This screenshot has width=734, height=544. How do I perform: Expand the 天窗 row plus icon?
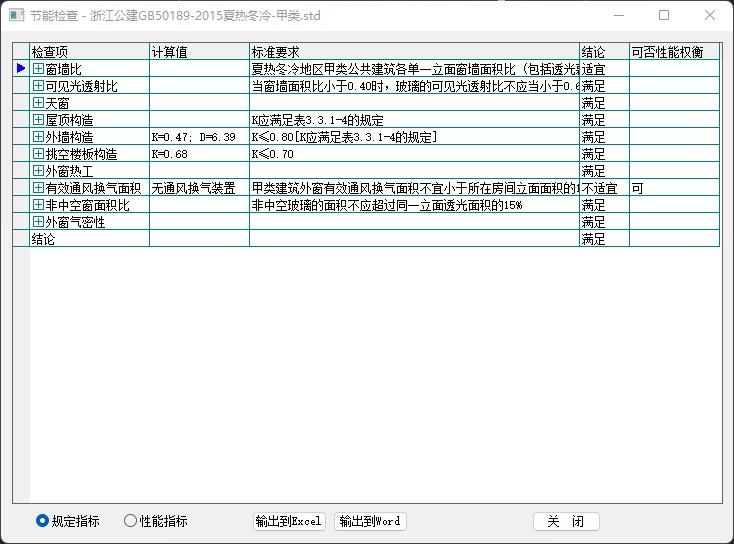38,103
